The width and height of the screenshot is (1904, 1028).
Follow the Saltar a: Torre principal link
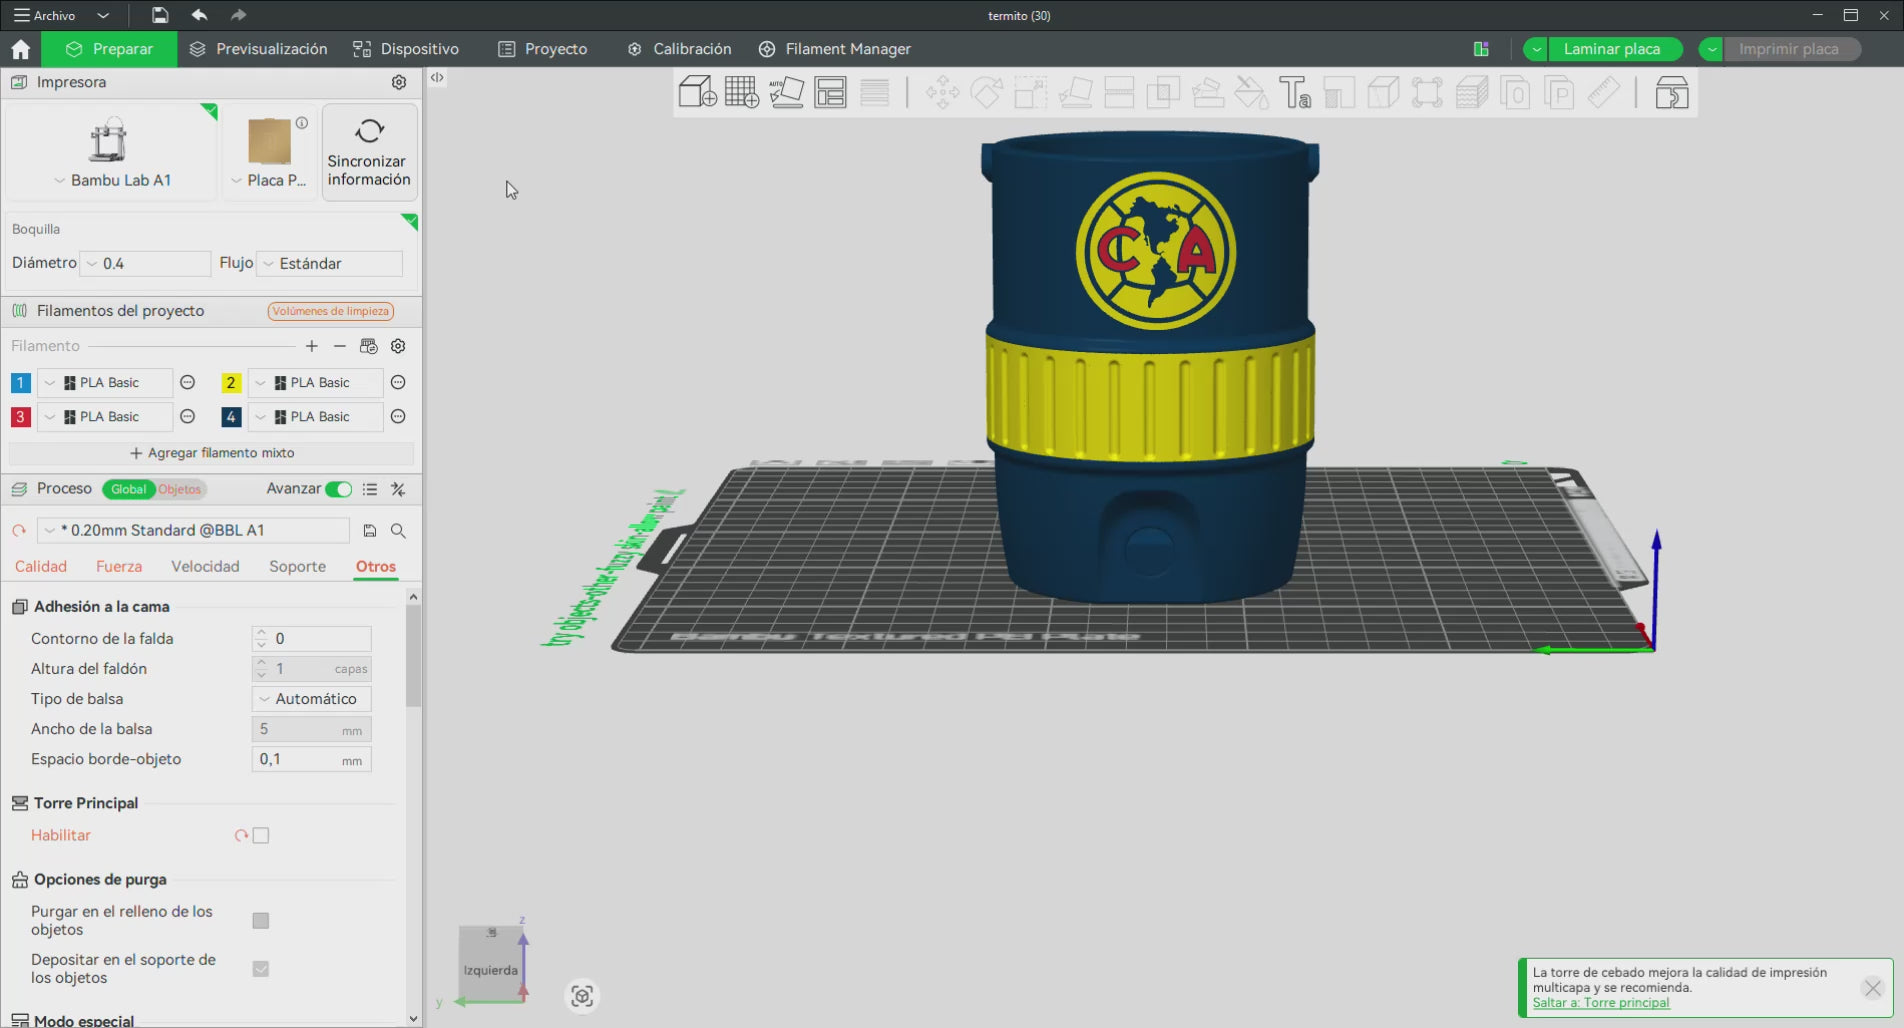point(1601,1003)
